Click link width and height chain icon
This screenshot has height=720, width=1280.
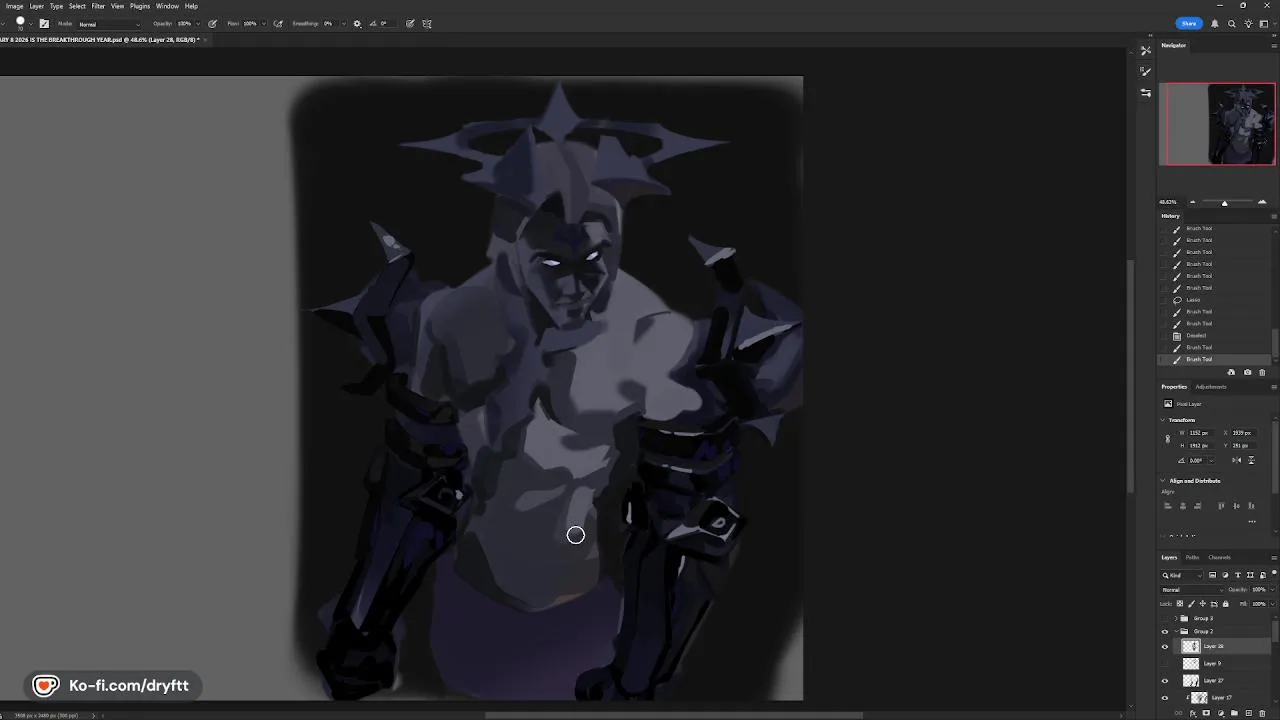pyautogui.click(x=1167, y=439)
